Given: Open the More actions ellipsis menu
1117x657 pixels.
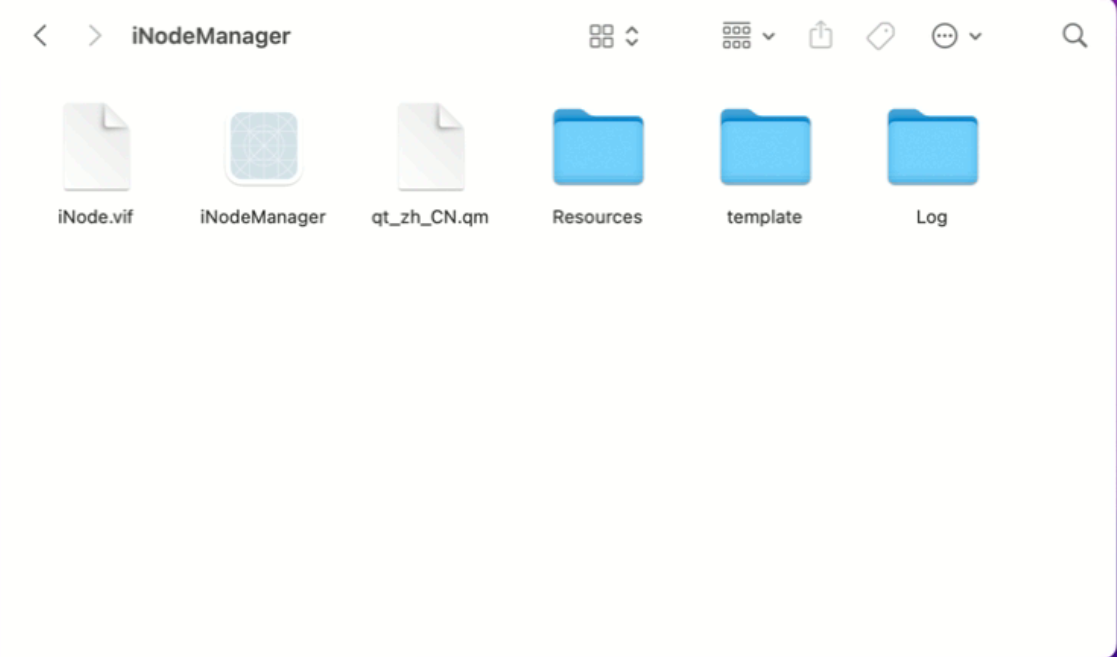Looking at the screenshot, I should click(945, 36).
